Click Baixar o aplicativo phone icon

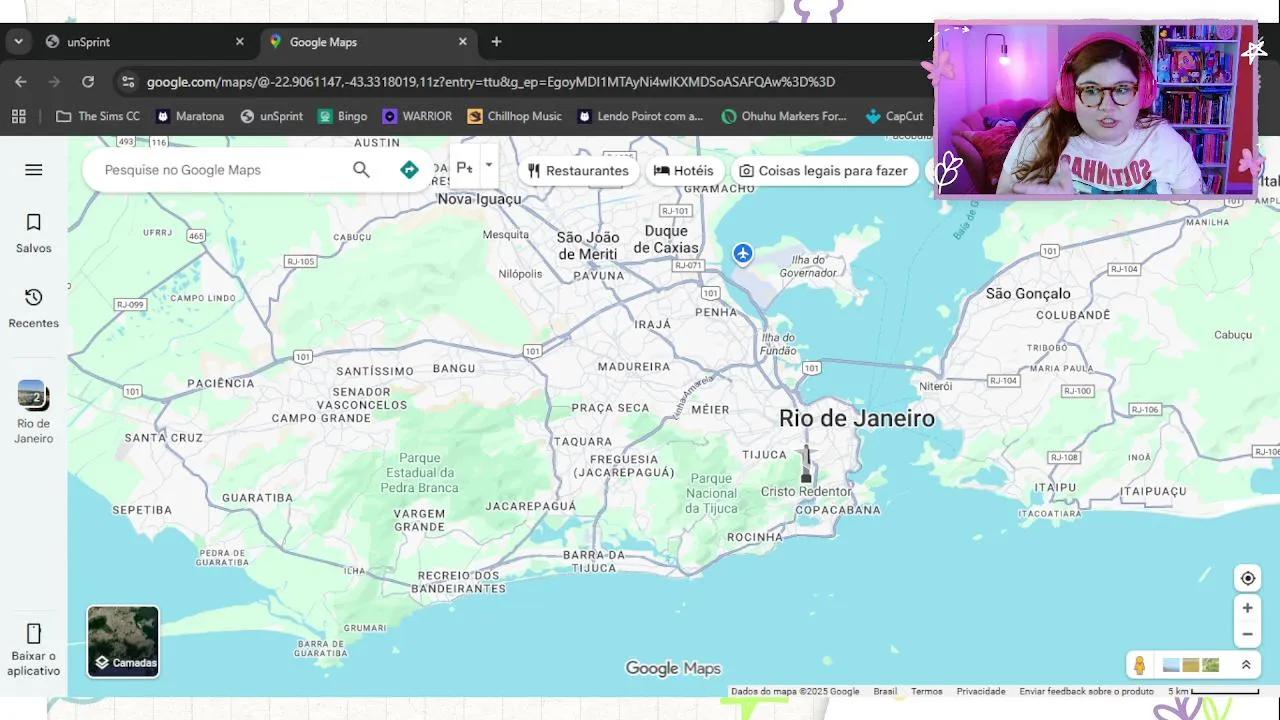33,633
